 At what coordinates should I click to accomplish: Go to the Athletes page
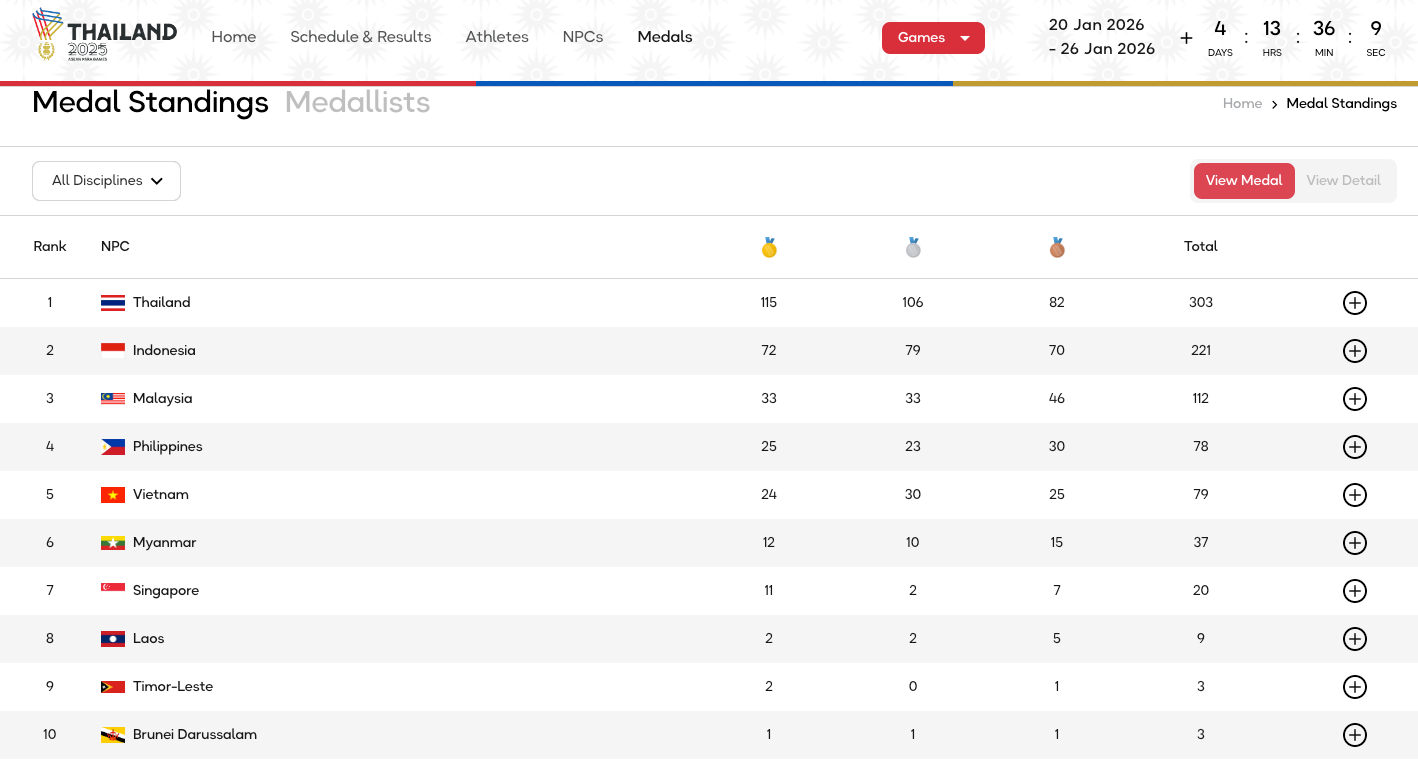pos(496,37)
